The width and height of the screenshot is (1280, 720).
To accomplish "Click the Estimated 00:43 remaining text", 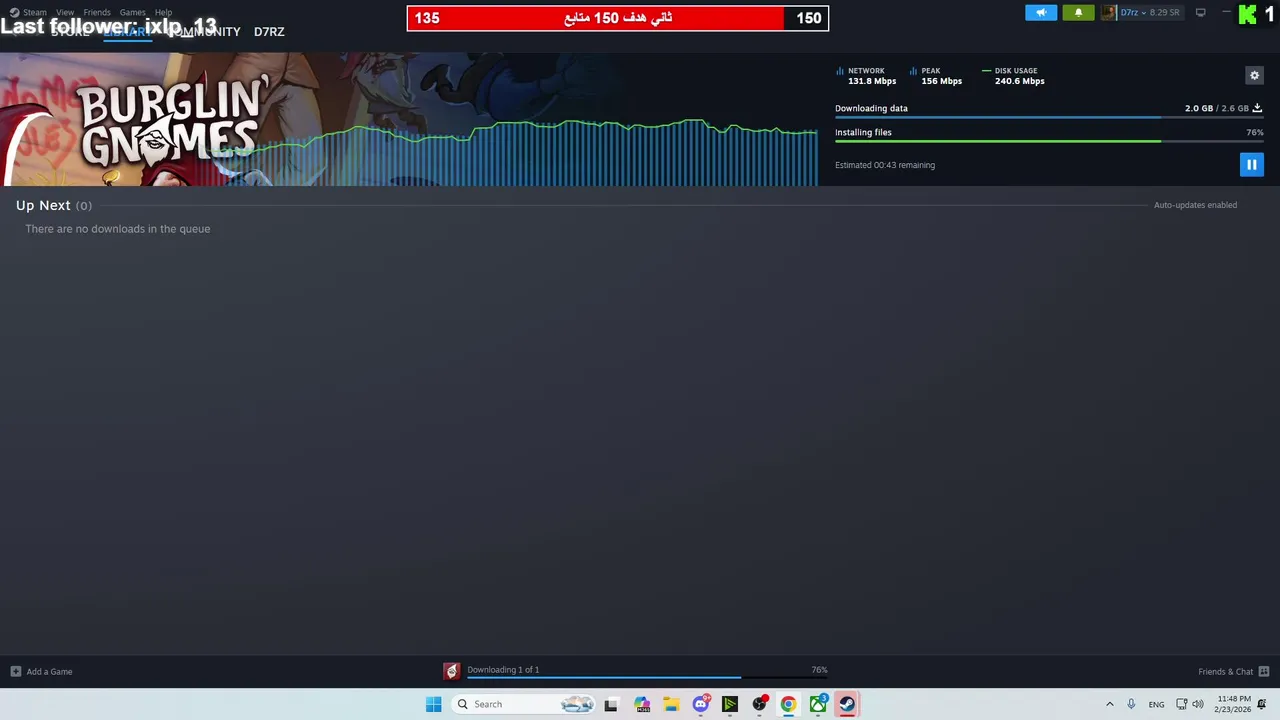I will 885,165.
